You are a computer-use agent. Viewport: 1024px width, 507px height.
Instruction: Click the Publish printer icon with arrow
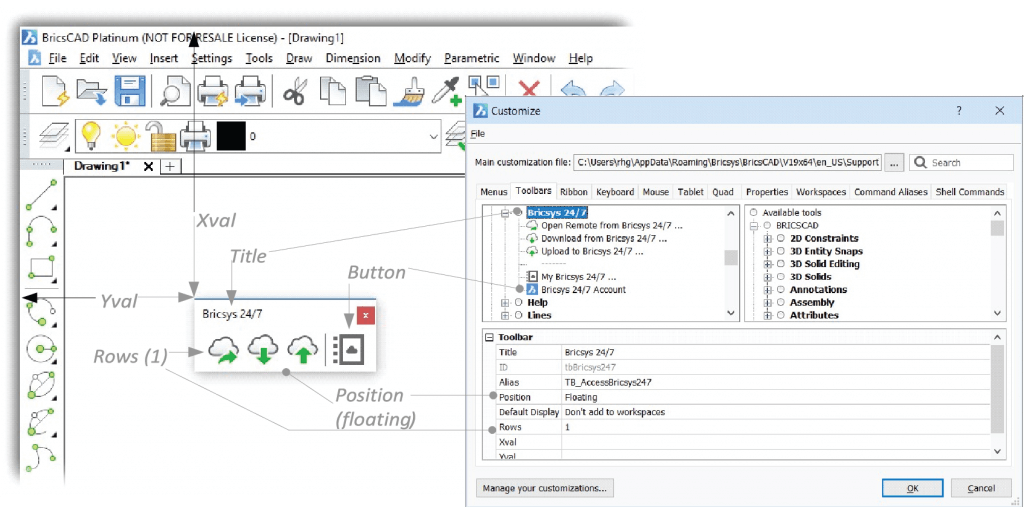[x=249, y=91]
